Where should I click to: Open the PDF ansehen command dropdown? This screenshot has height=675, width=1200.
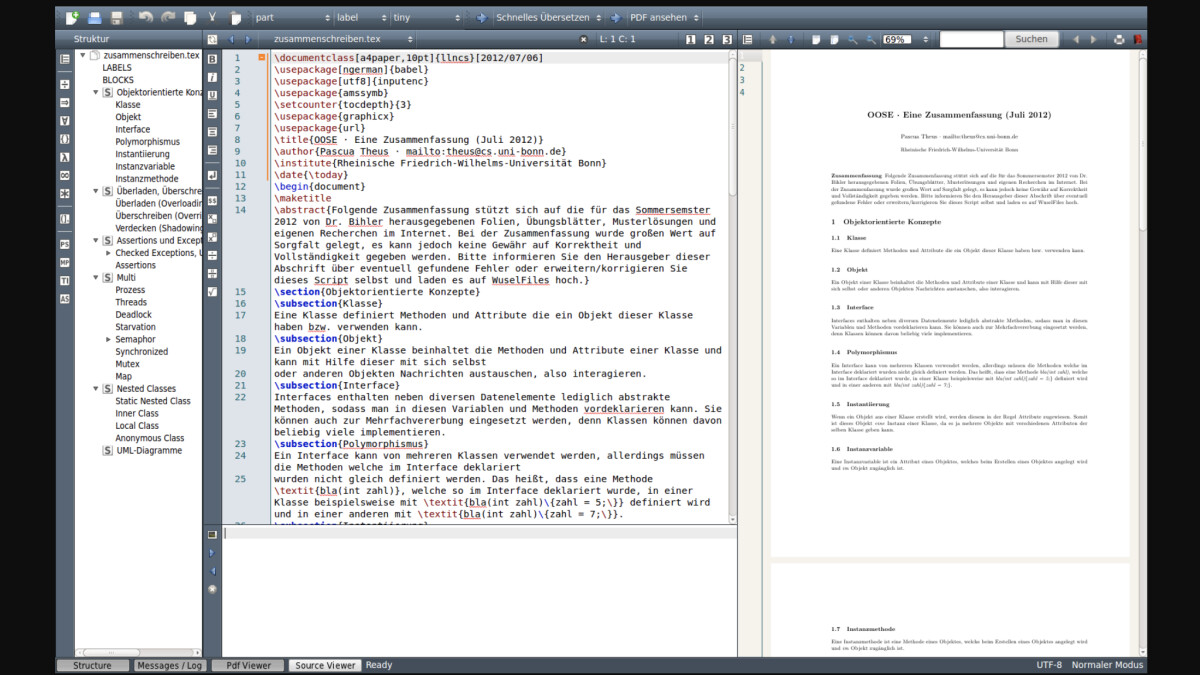(662, 17)
